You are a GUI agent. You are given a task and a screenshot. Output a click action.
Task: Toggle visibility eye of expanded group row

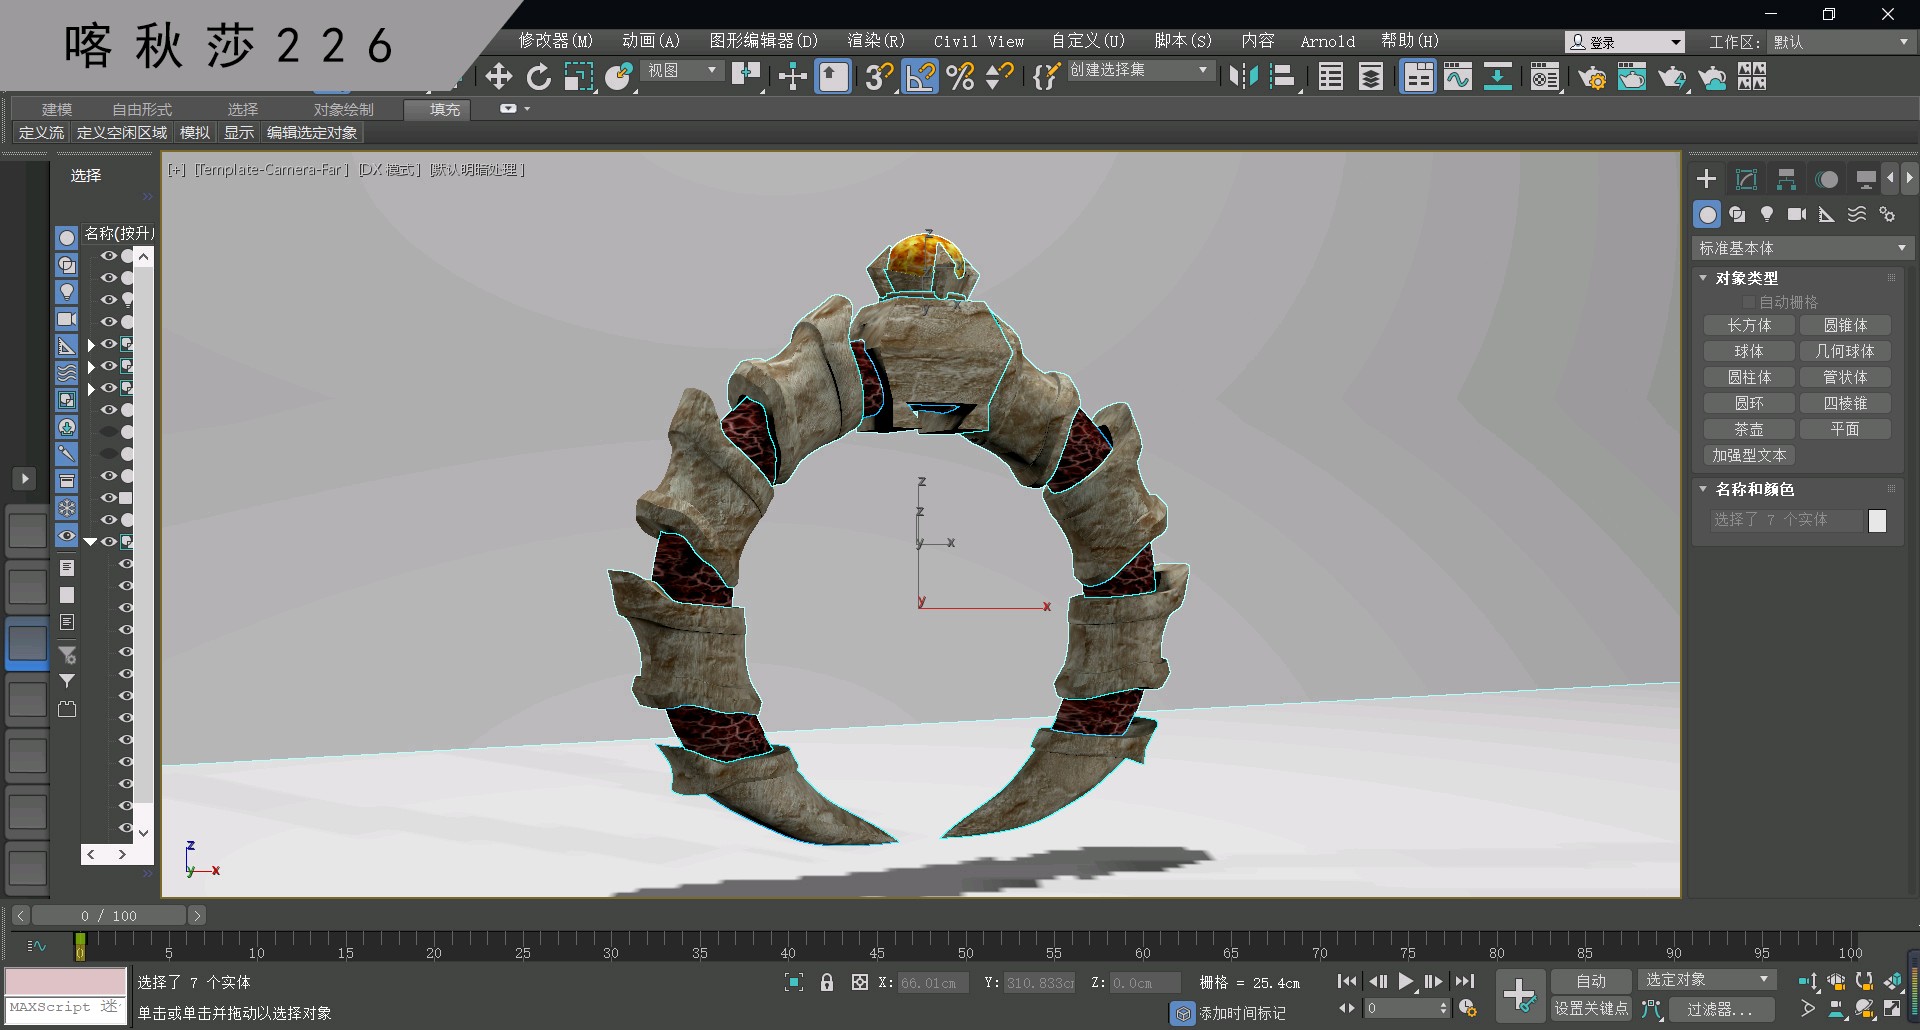tap(109, 542)
